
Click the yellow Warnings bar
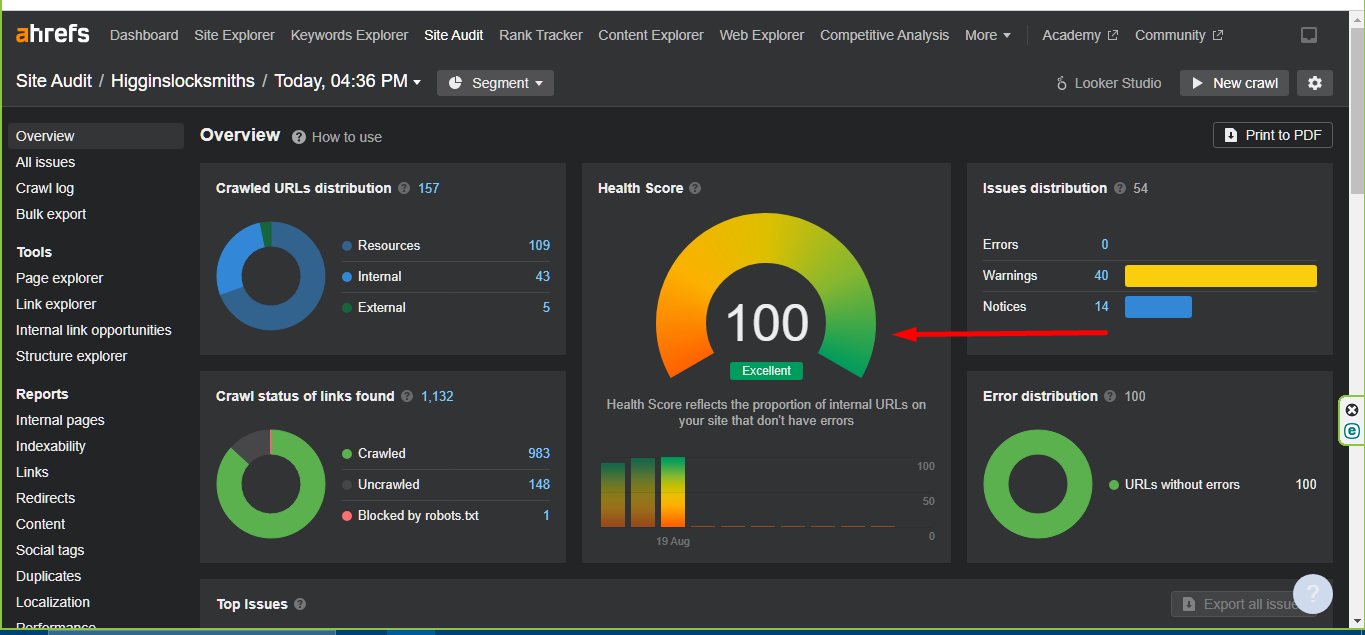[1220, 276]
